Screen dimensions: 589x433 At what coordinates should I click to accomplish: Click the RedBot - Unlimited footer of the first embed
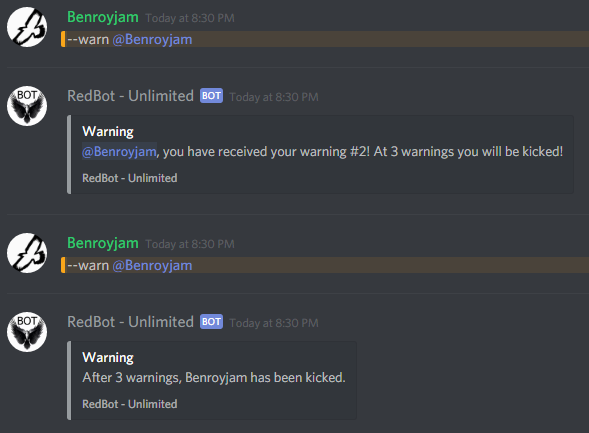click(130, 178)
